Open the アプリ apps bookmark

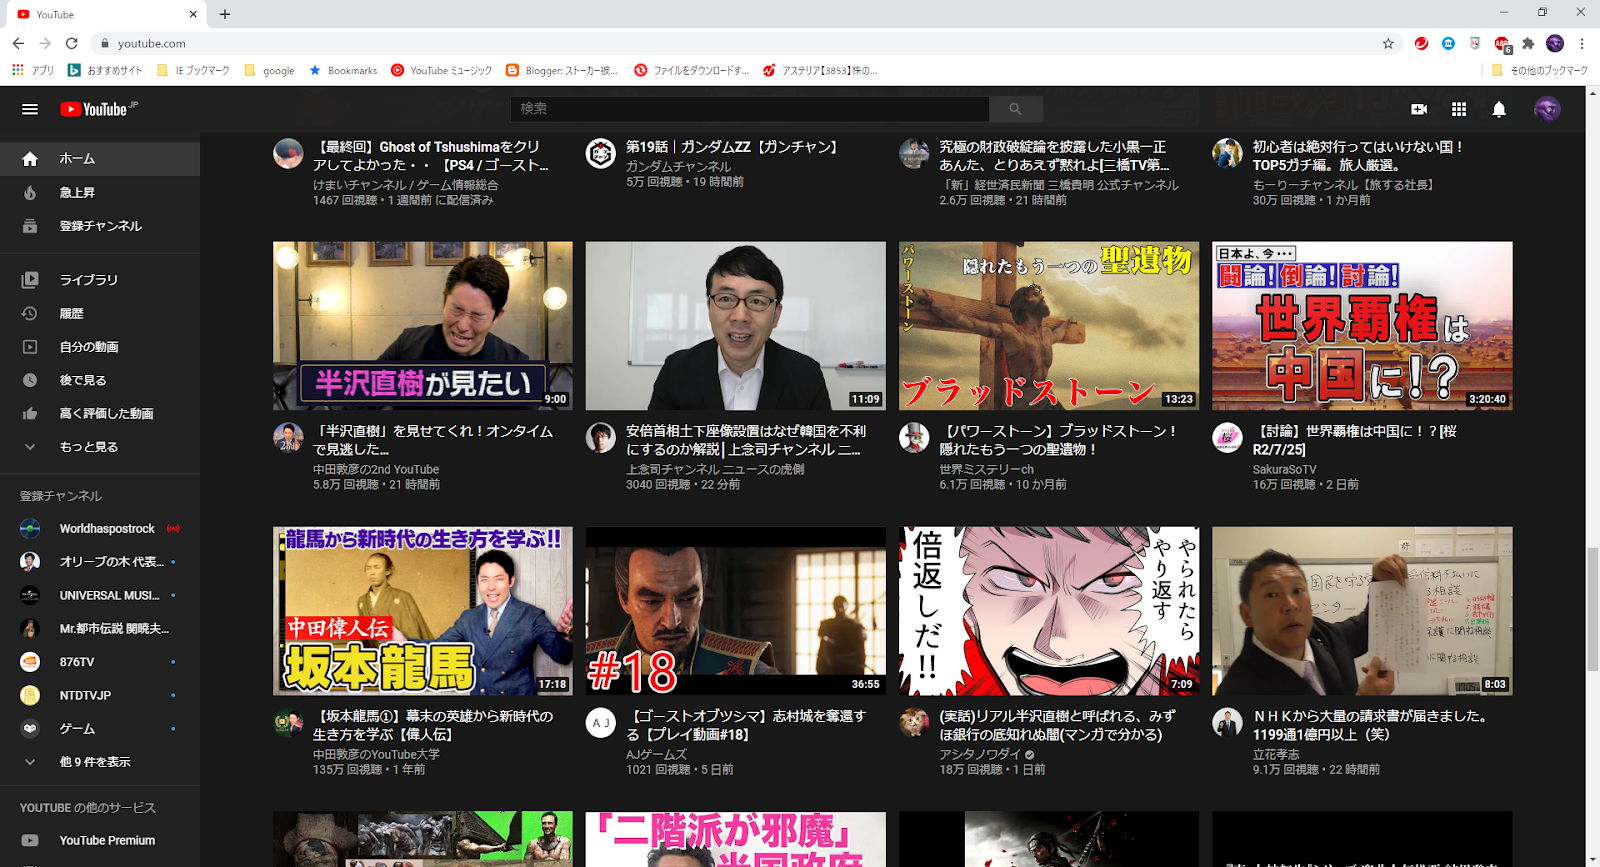tap(33, 70)
